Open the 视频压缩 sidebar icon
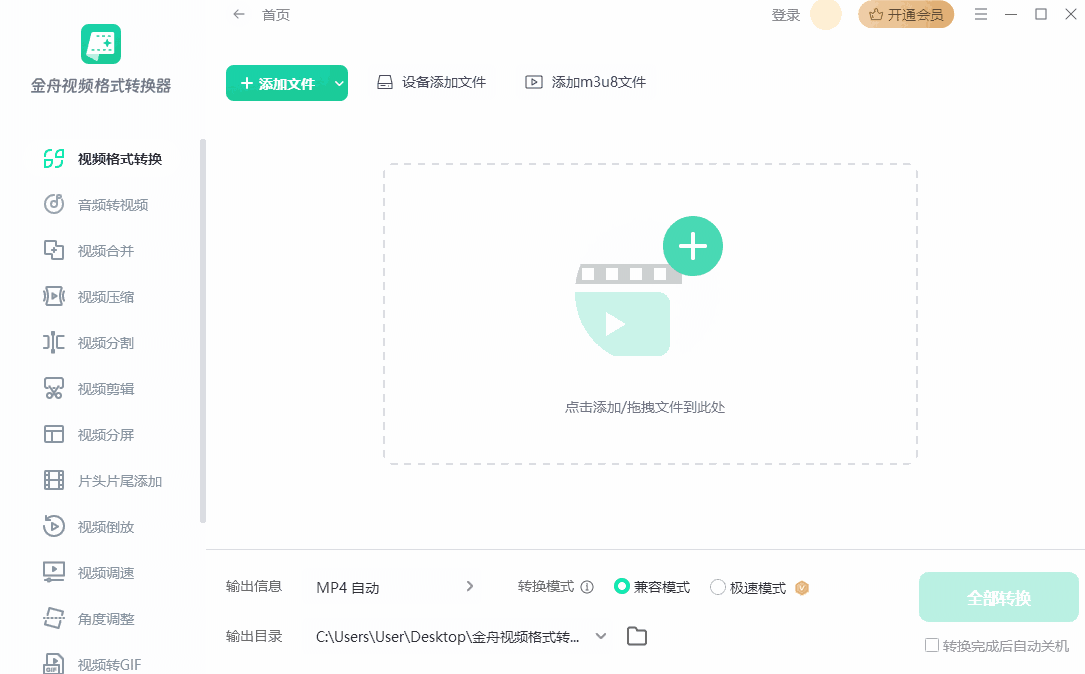The image size is (1085, 674). tap(54, 296)
